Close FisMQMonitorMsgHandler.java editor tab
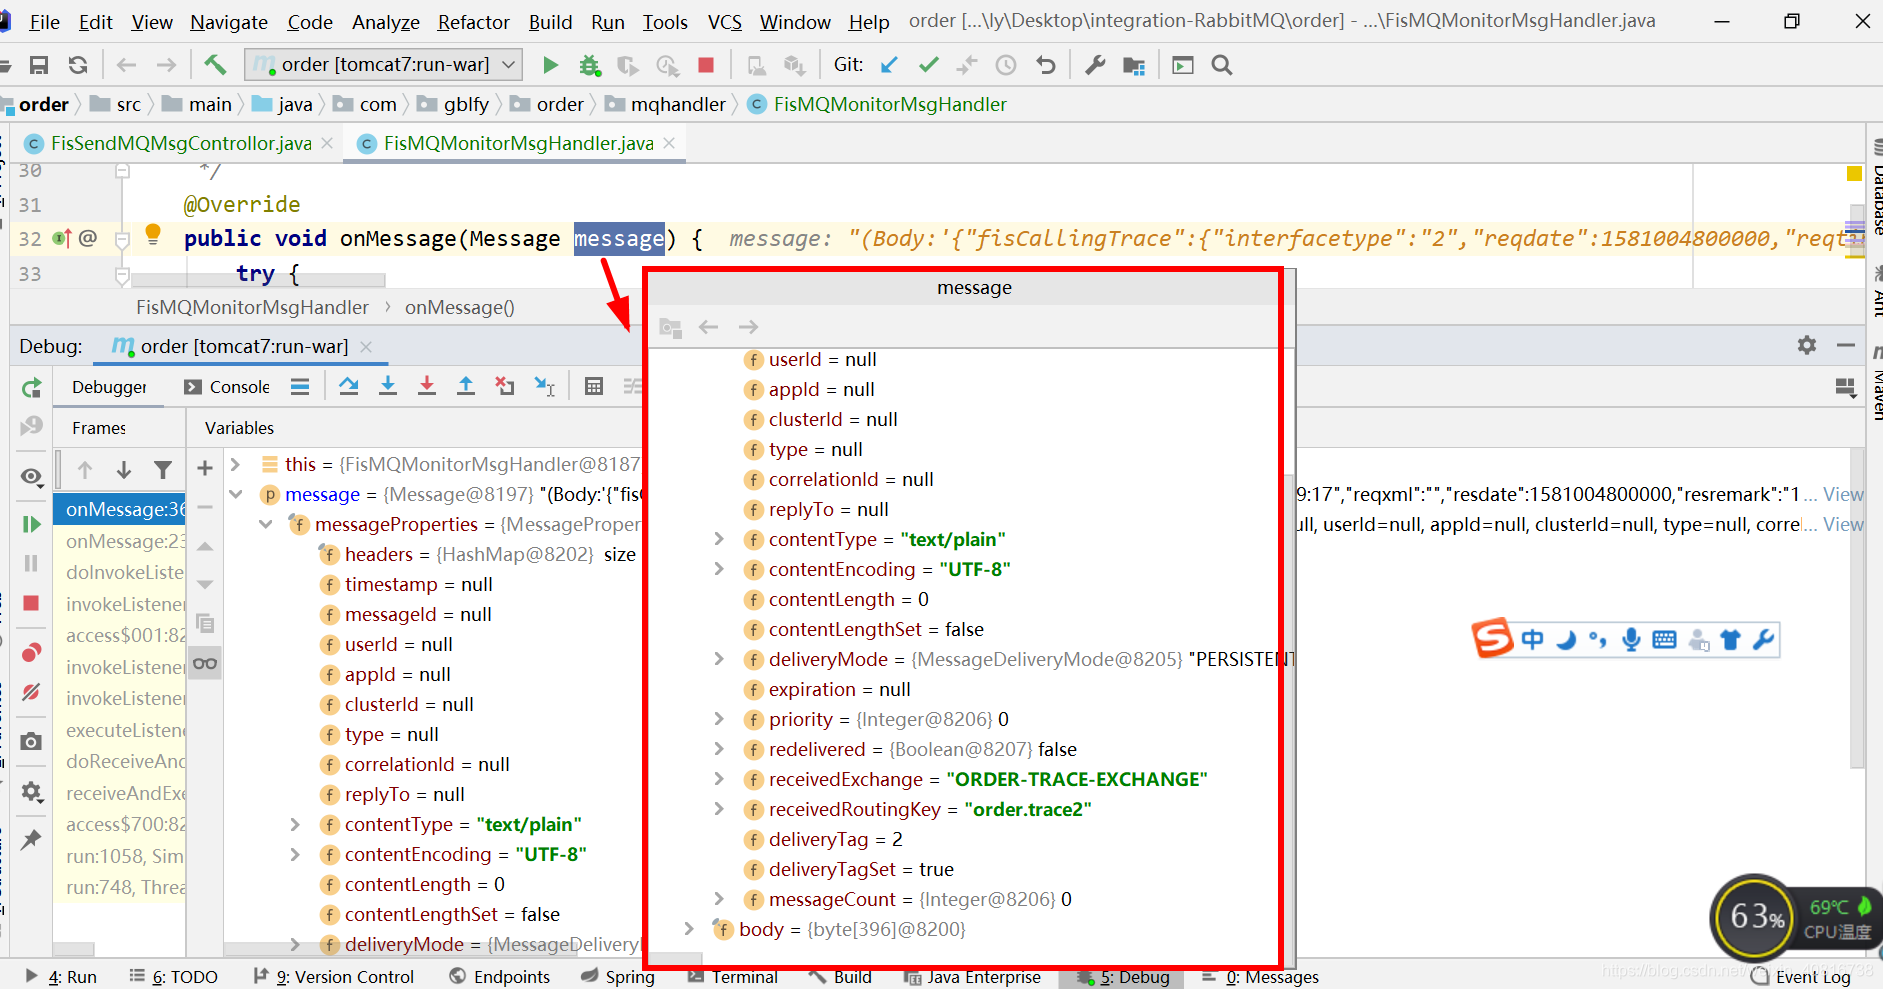The image size is (1883, 989). (x=669, y=143)
